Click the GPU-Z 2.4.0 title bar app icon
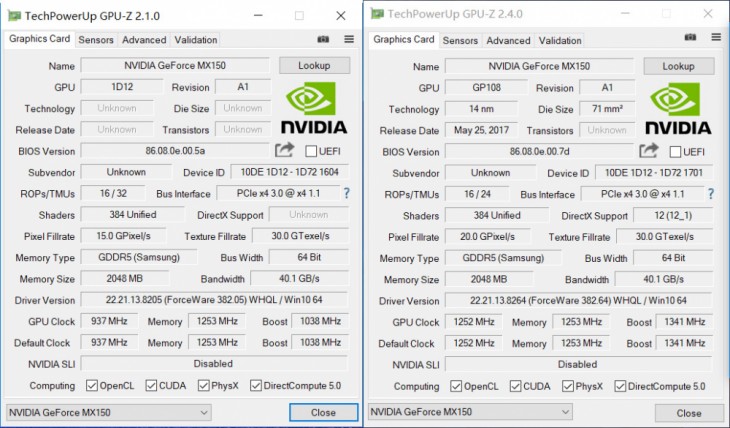Image resolution: width=730 pixels, height=428 pixels. click(377, 14)
